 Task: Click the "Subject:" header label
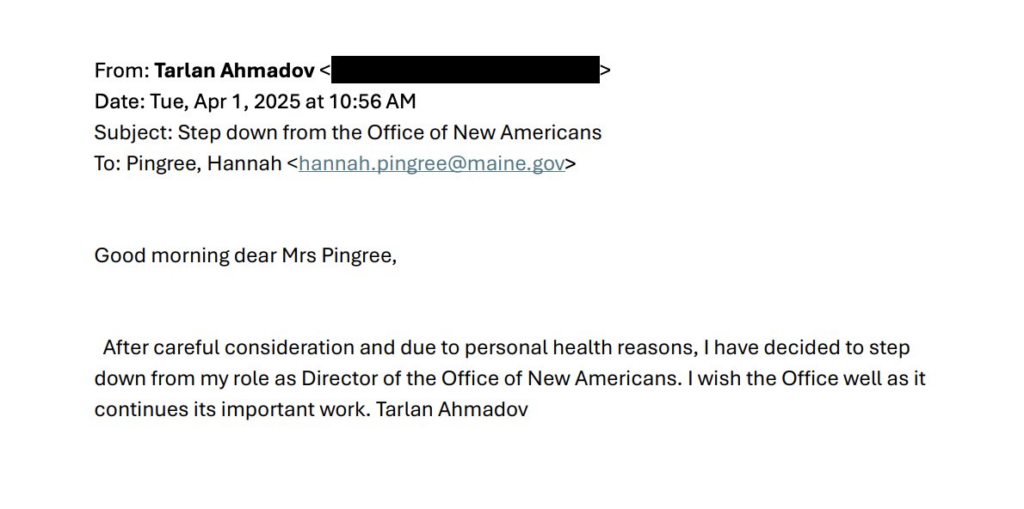point(133,132)
